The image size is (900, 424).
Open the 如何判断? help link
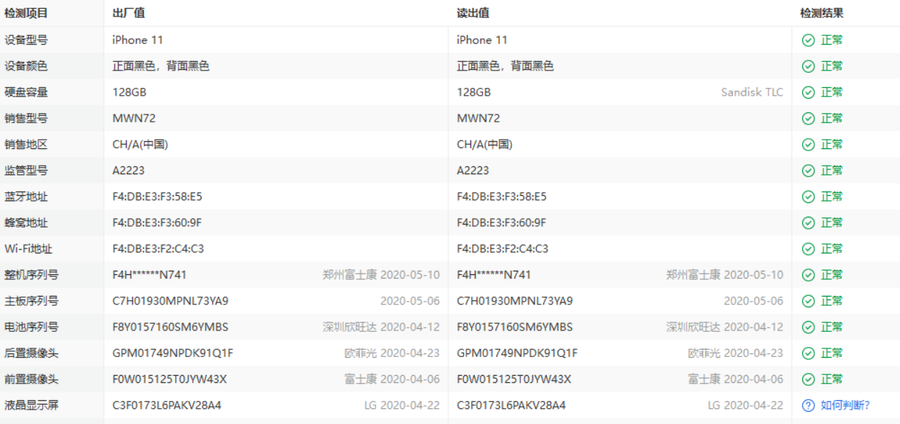pos(845,406)
